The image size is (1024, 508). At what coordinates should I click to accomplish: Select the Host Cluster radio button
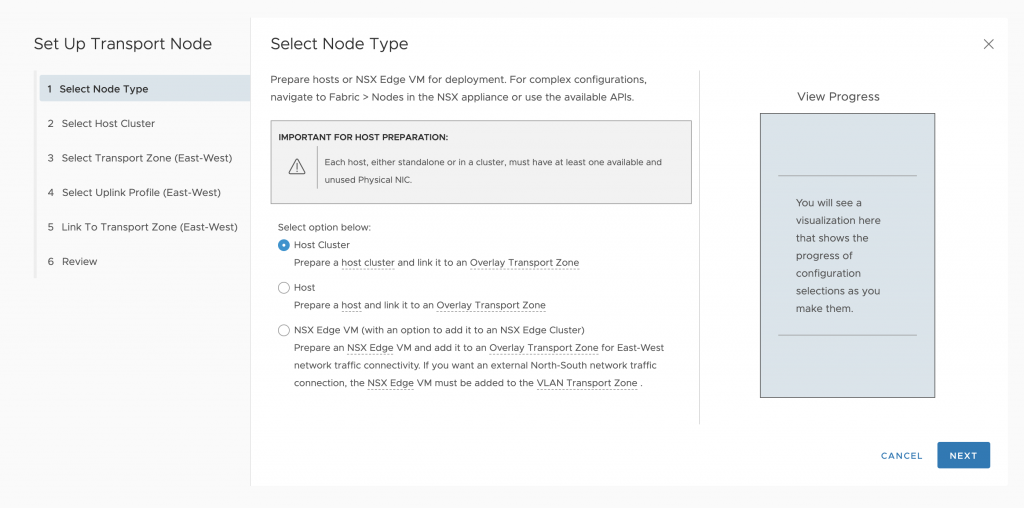[x=283, y=245]
